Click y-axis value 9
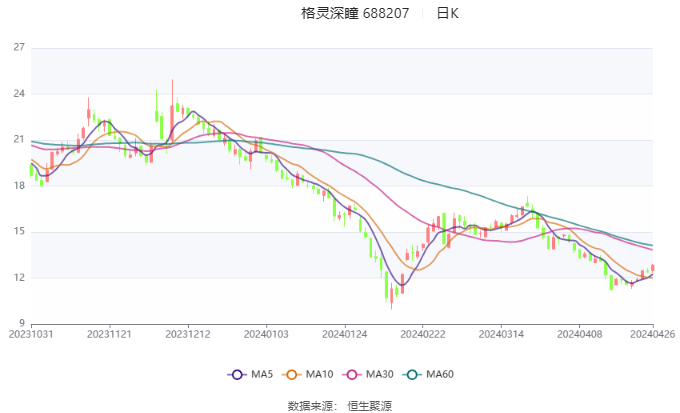The width and height of the screenshot is (680, 413). click(x=22, y=323)
